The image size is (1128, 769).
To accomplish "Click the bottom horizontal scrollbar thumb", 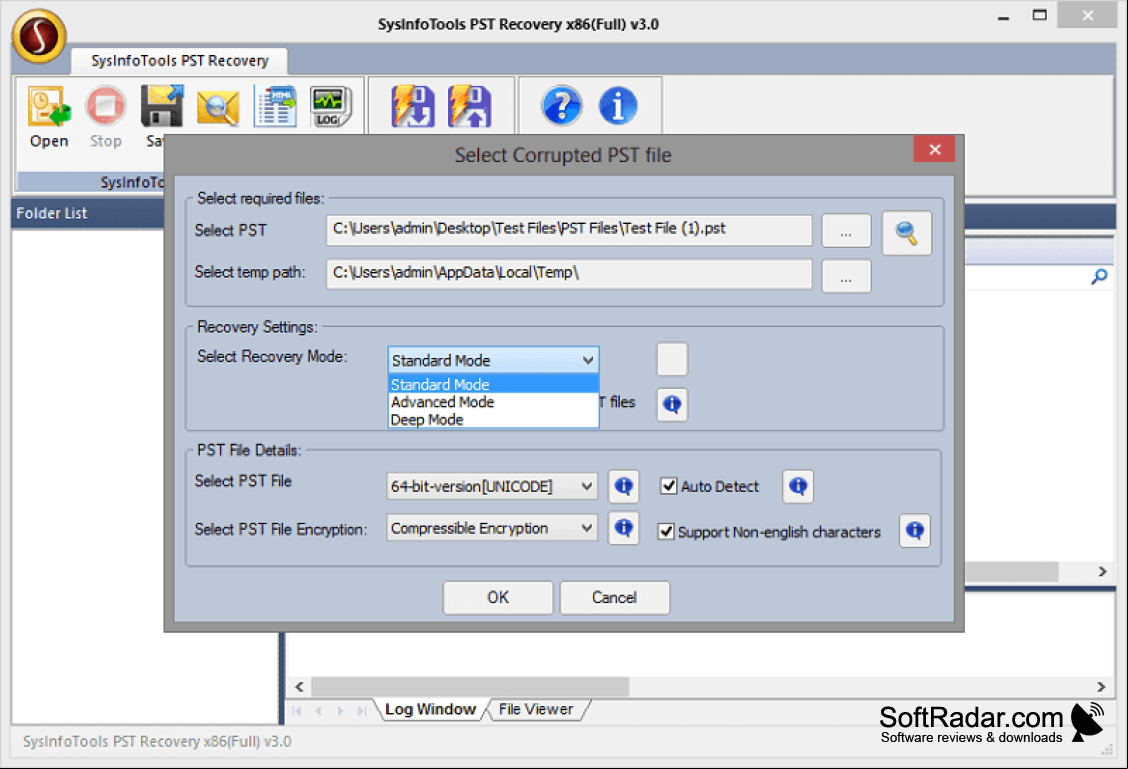I will click(470, 687).
